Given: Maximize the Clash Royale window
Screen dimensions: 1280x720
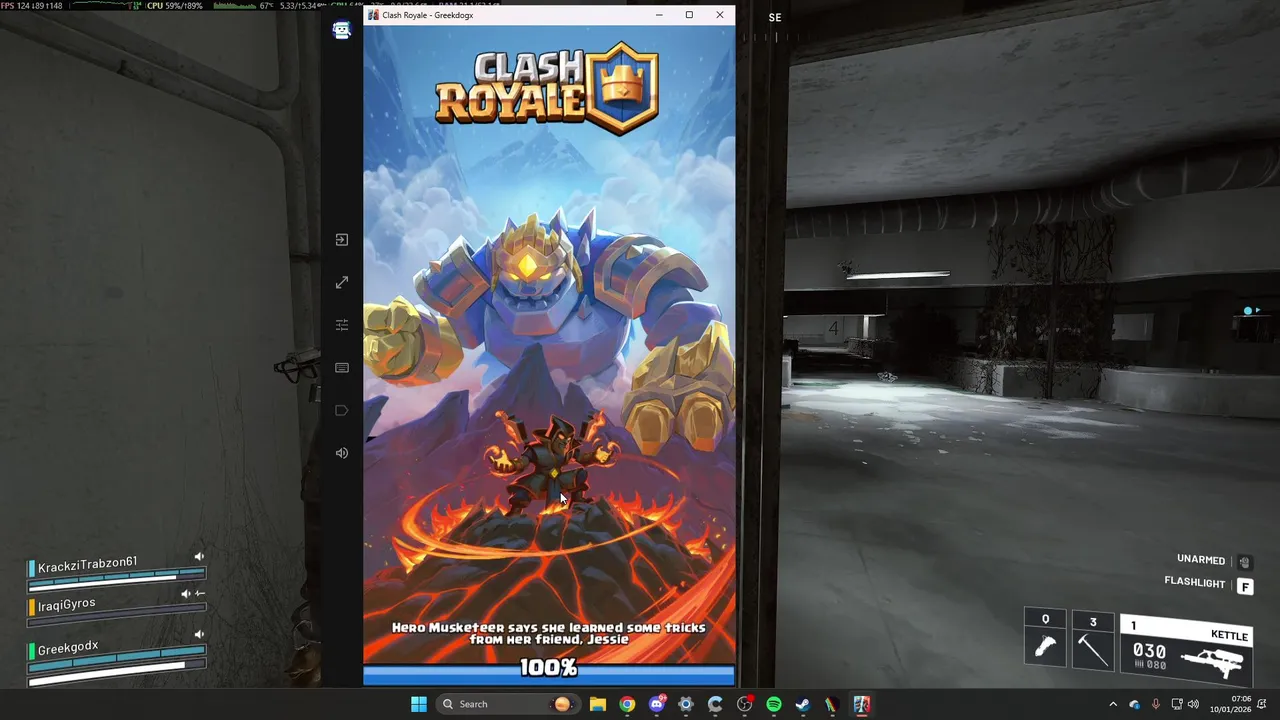Looking at the screenshot, I should (x=689, y=15).
